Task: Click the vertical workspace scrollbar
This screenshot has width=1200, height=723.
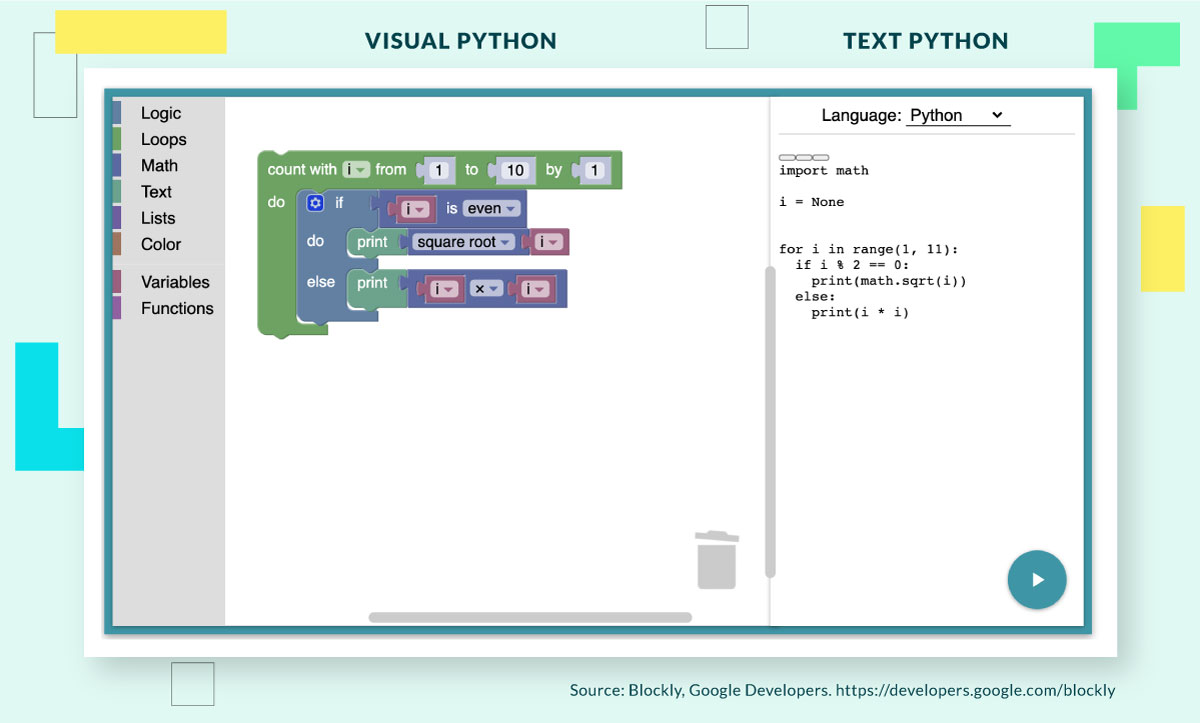Action: 770,422
